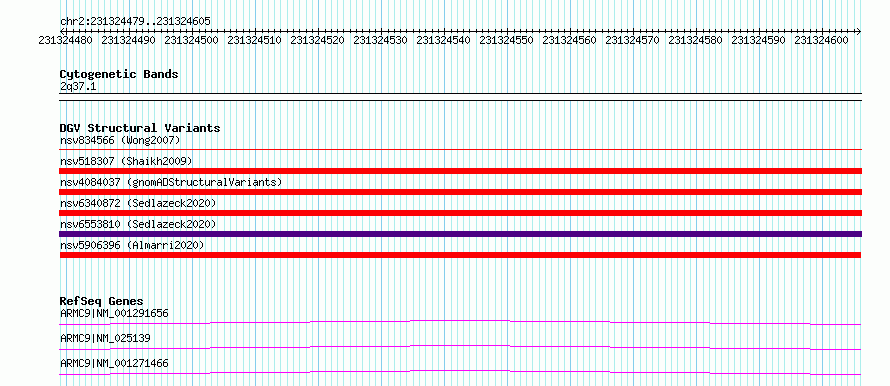Select the red bar for nsv518307
Screen dimensions: 890x386
[460, 171]
